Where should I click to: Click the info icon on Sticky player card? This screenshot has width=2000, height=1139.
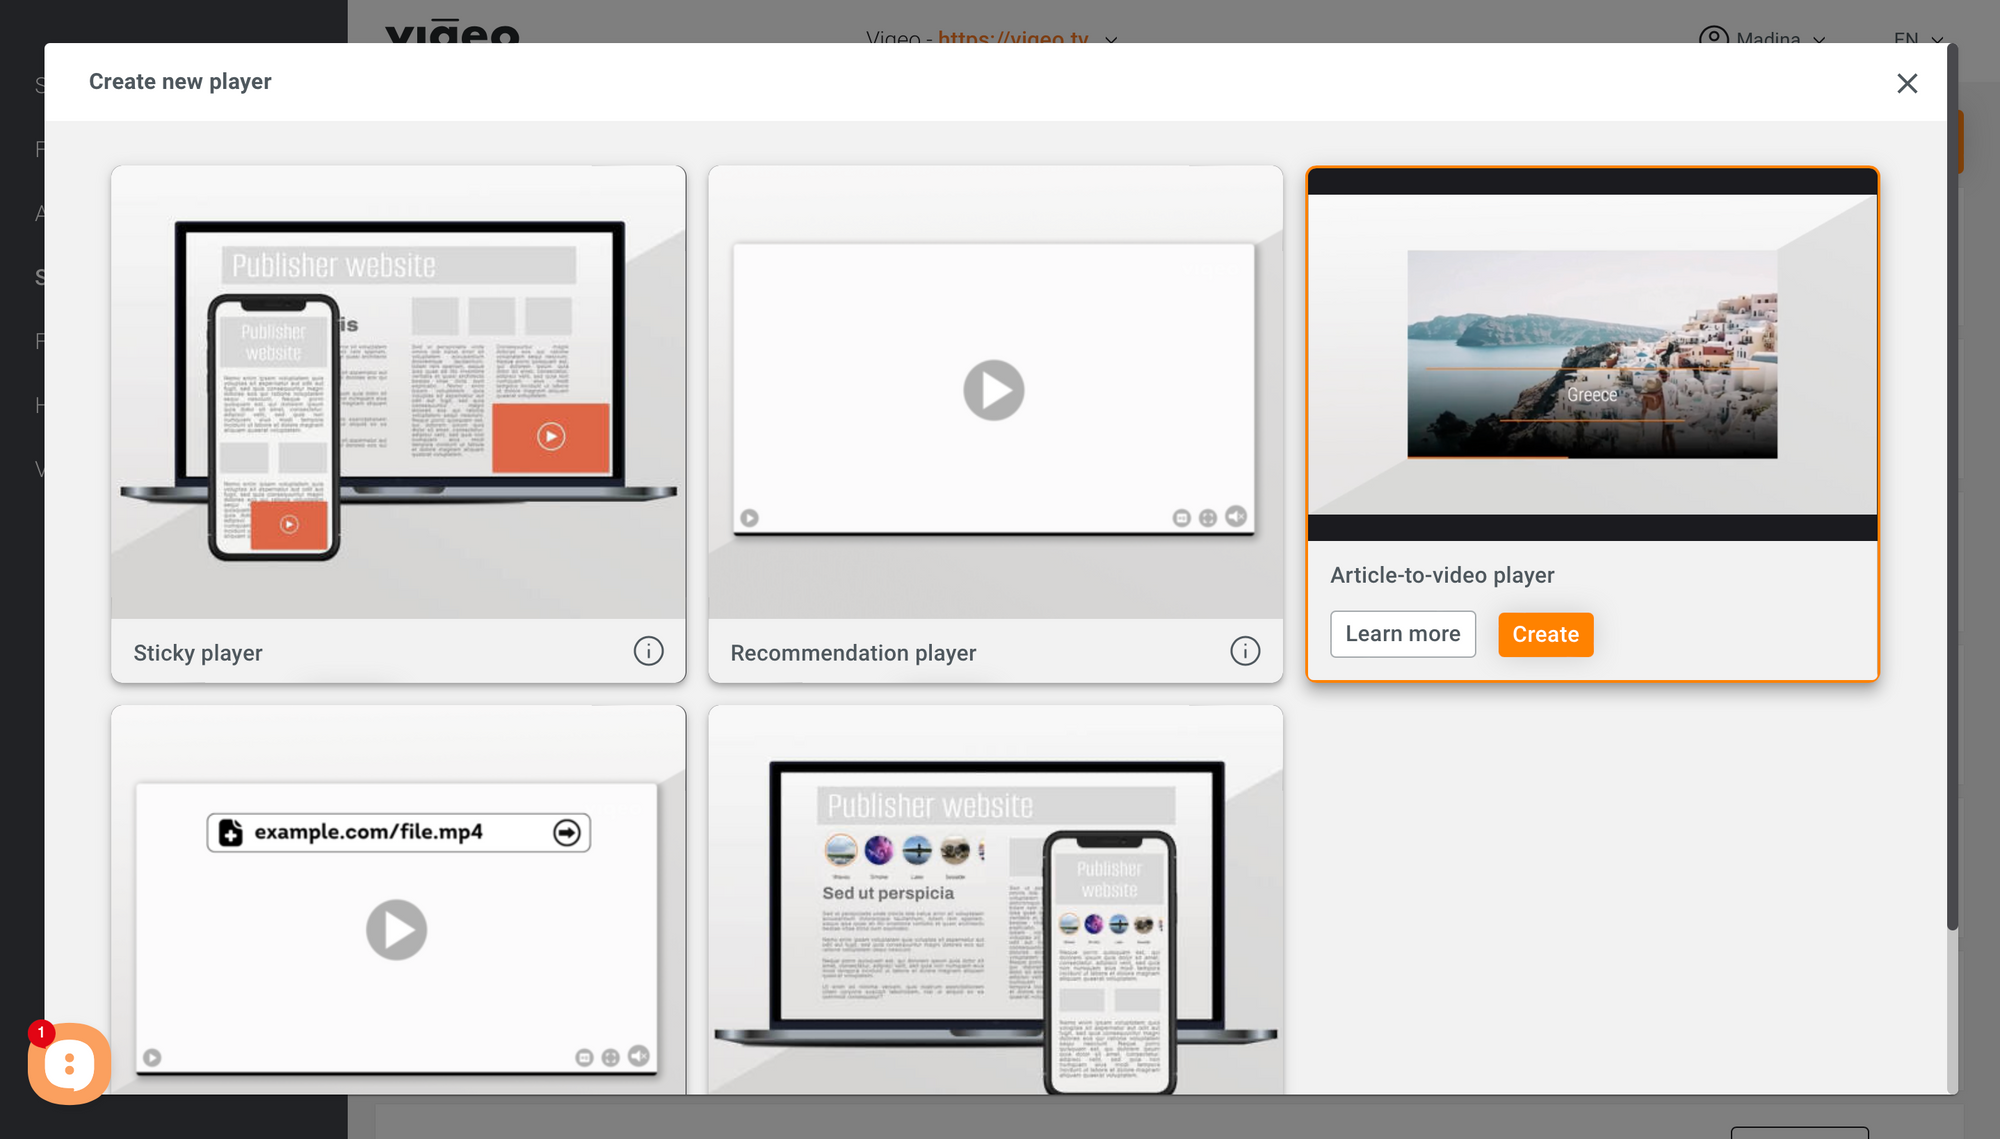[x=648, y=651]
